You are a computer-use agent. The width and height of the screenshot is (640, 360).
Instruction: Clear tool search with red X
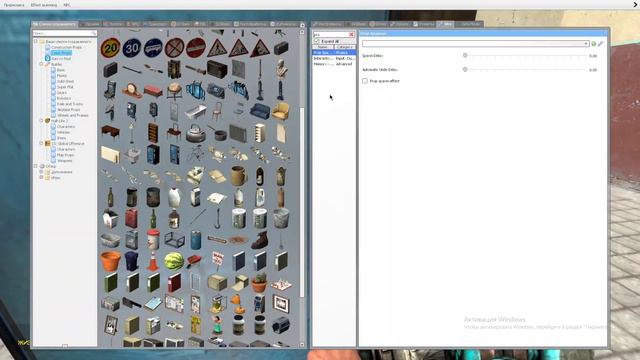coord(351,35)
